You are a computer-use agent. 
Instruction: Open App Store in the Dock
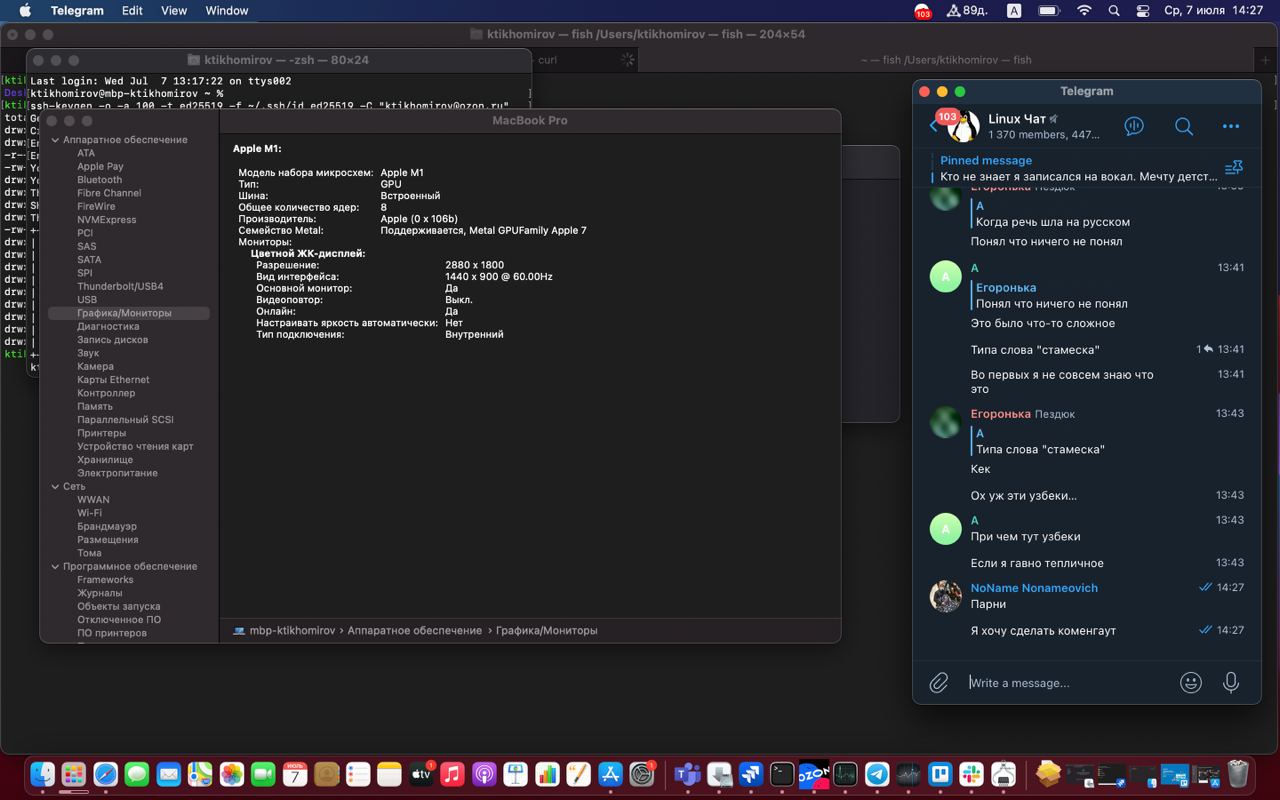click(x=610, y=774)
